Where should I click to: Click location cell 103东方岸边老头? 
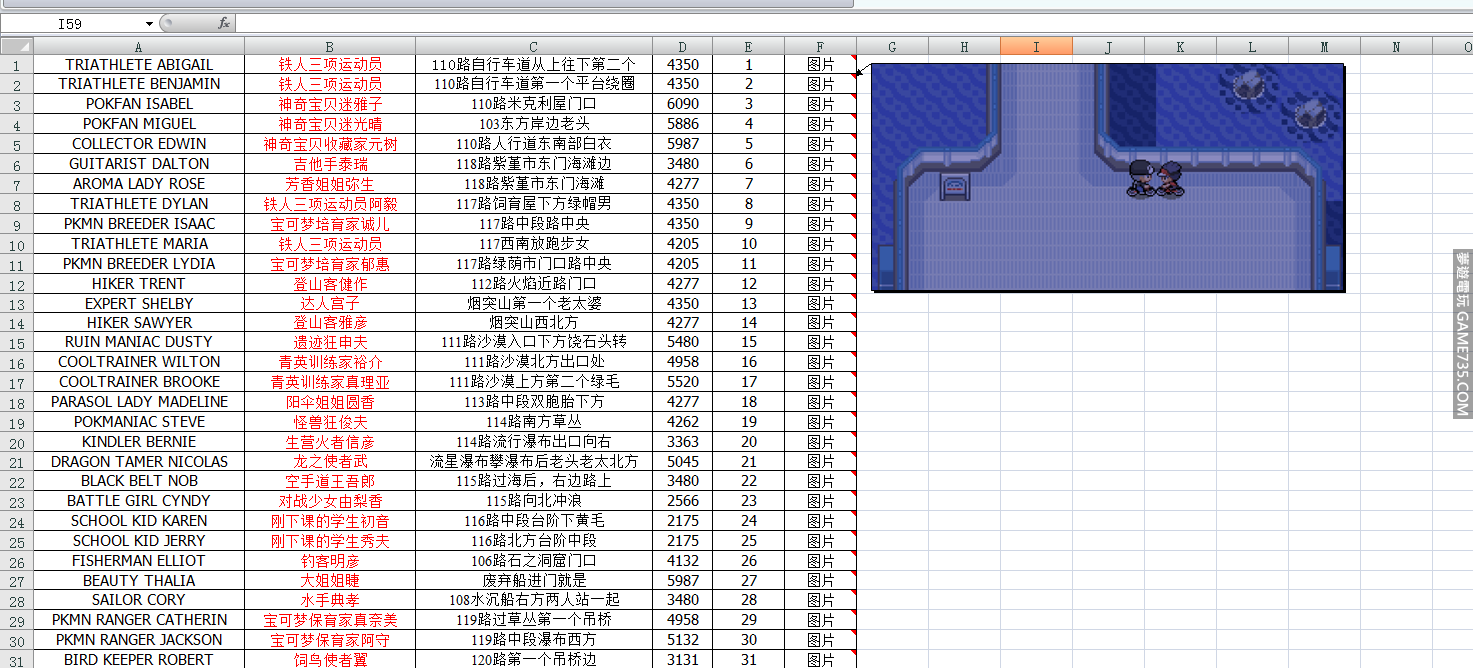tap(534, 124)
